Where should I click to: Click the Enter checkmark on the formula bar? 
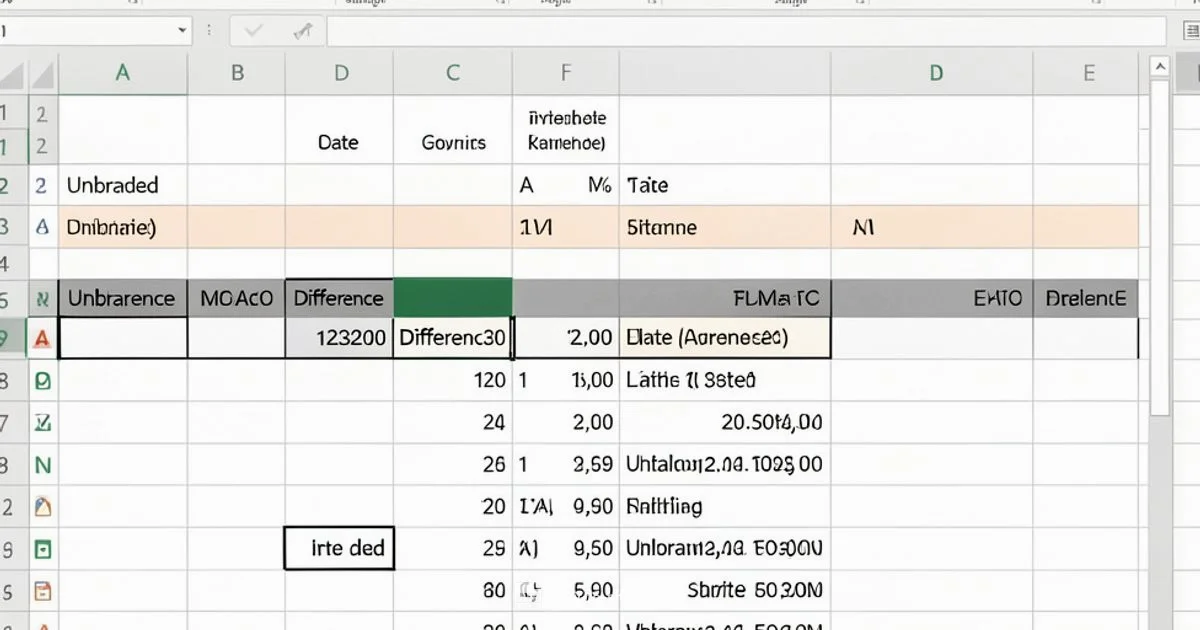pos(254,31)
